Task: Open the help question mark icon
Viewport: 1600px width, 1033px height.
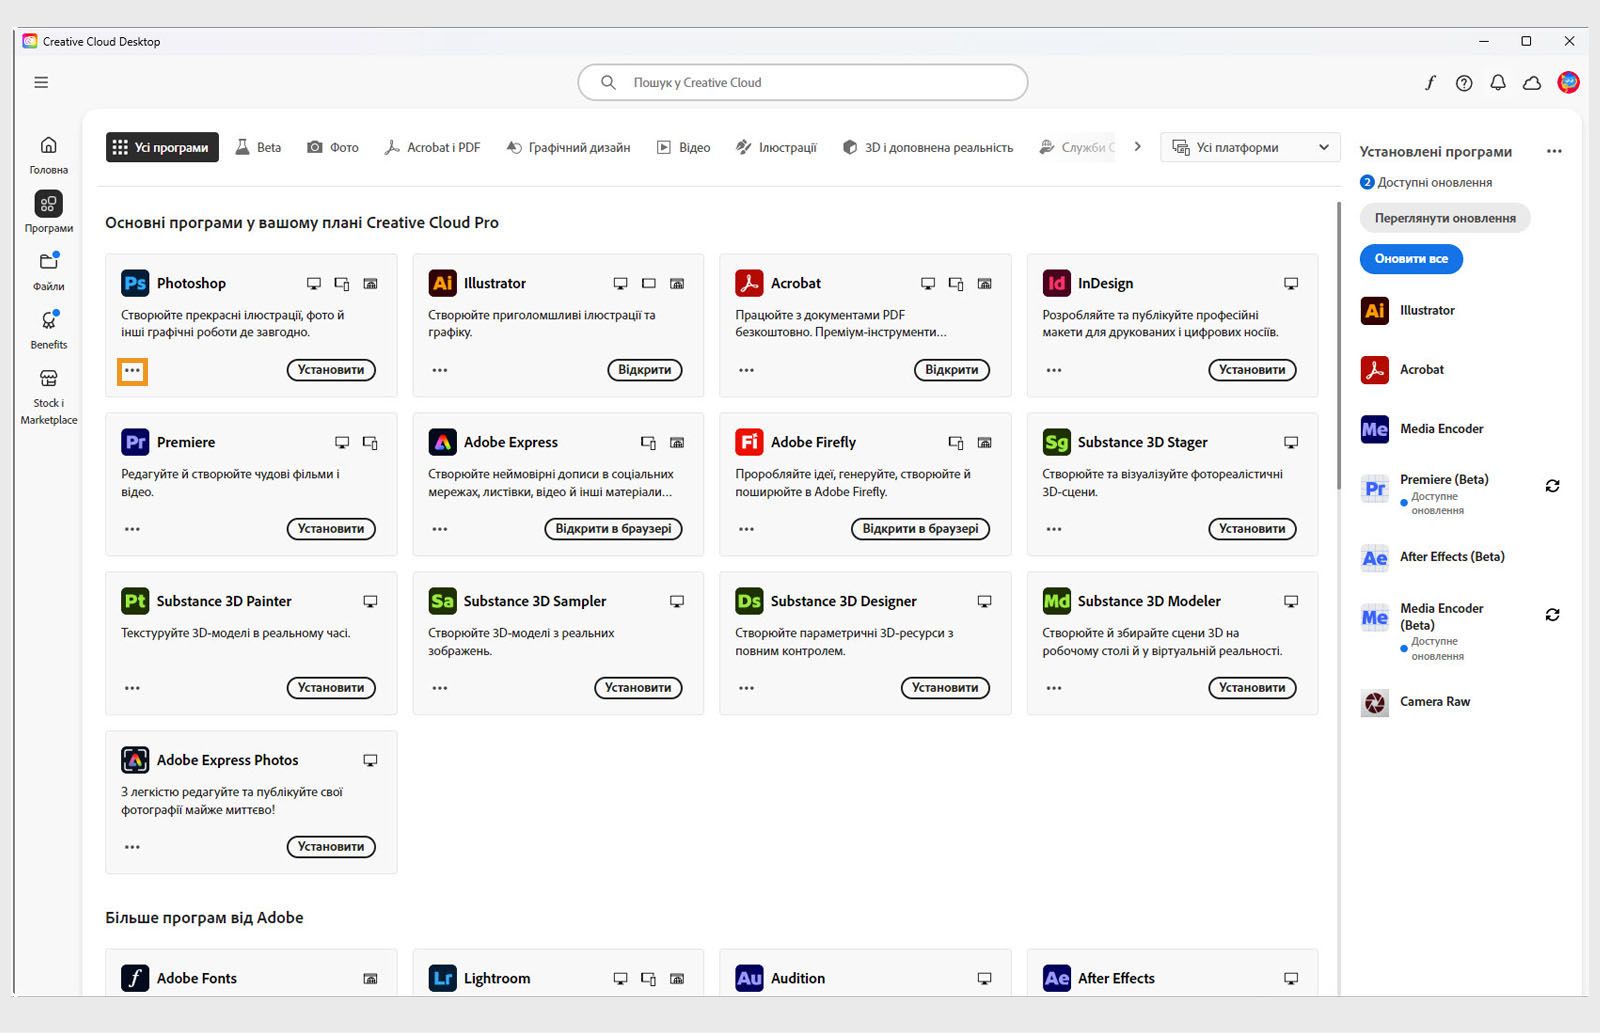Action: 1464,83
